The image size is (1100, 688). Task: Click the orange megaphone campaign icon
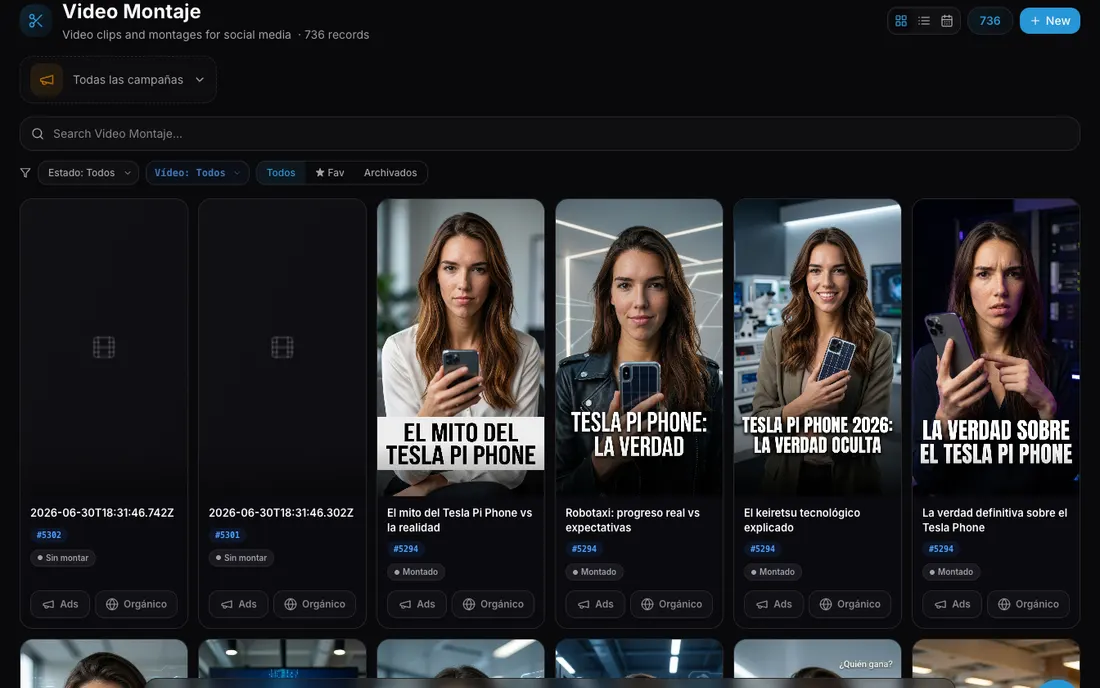(x=47, y=80)
